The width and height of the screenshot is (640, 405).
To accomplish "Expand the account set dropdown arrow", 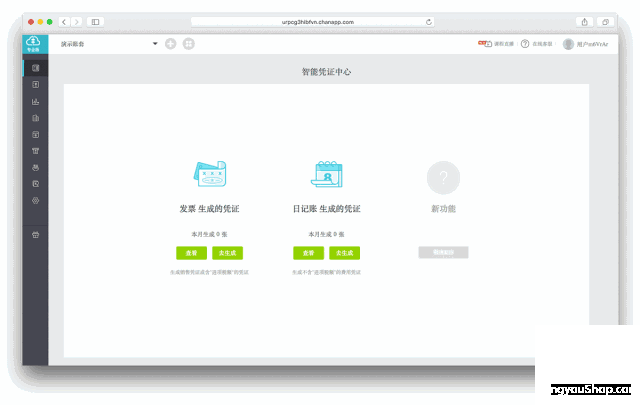I will click(x=155, y=44).
